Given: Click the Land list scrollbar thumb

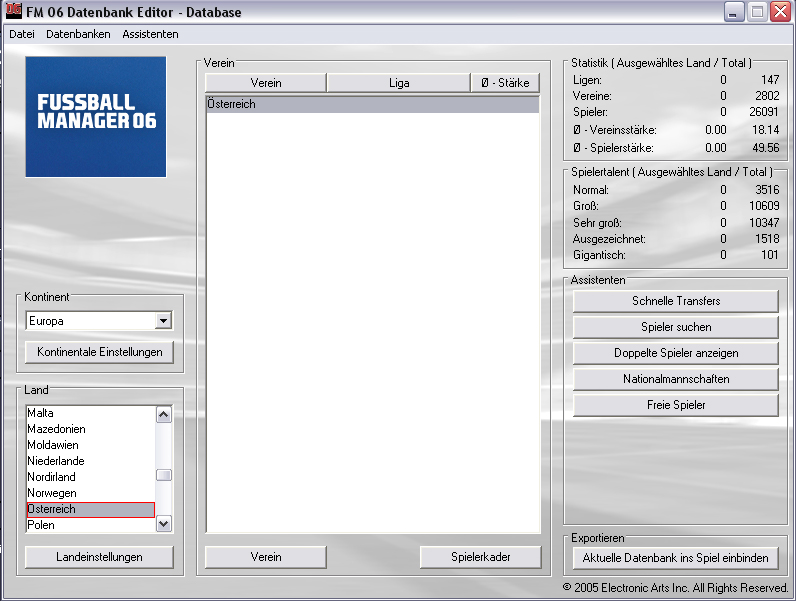Looking at the screenshot, I should tap(163, 475).
